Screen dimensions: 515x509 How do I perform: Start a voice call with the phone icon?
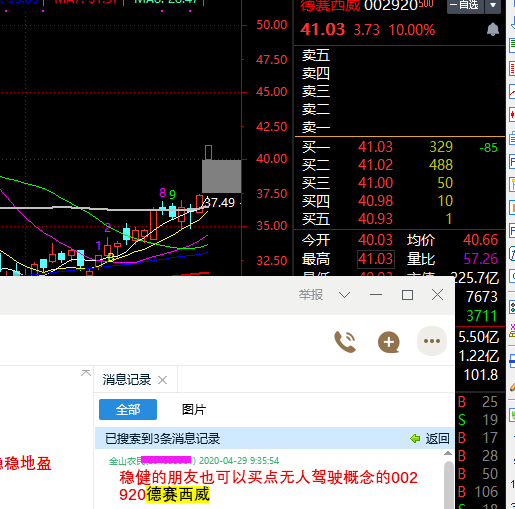tap(345, 342)
